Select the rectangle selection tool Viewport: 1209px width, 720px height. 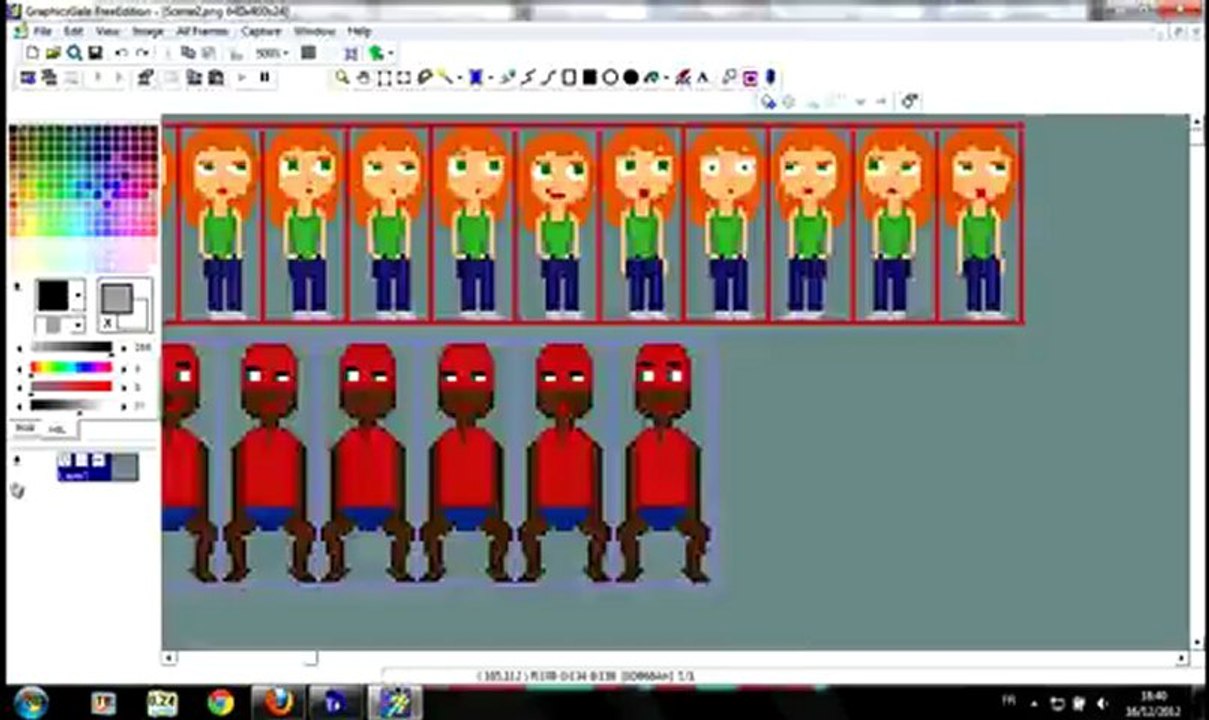point(383,77)
